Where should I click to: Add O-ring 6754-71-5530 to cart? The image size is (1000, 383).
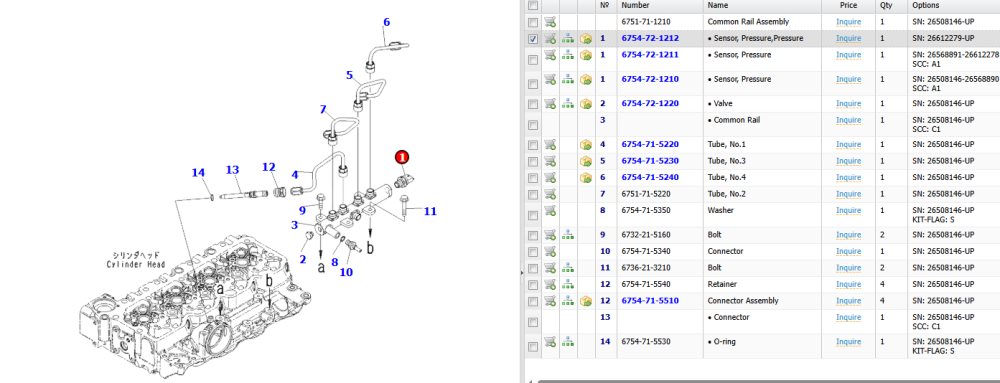coord(550,342)
